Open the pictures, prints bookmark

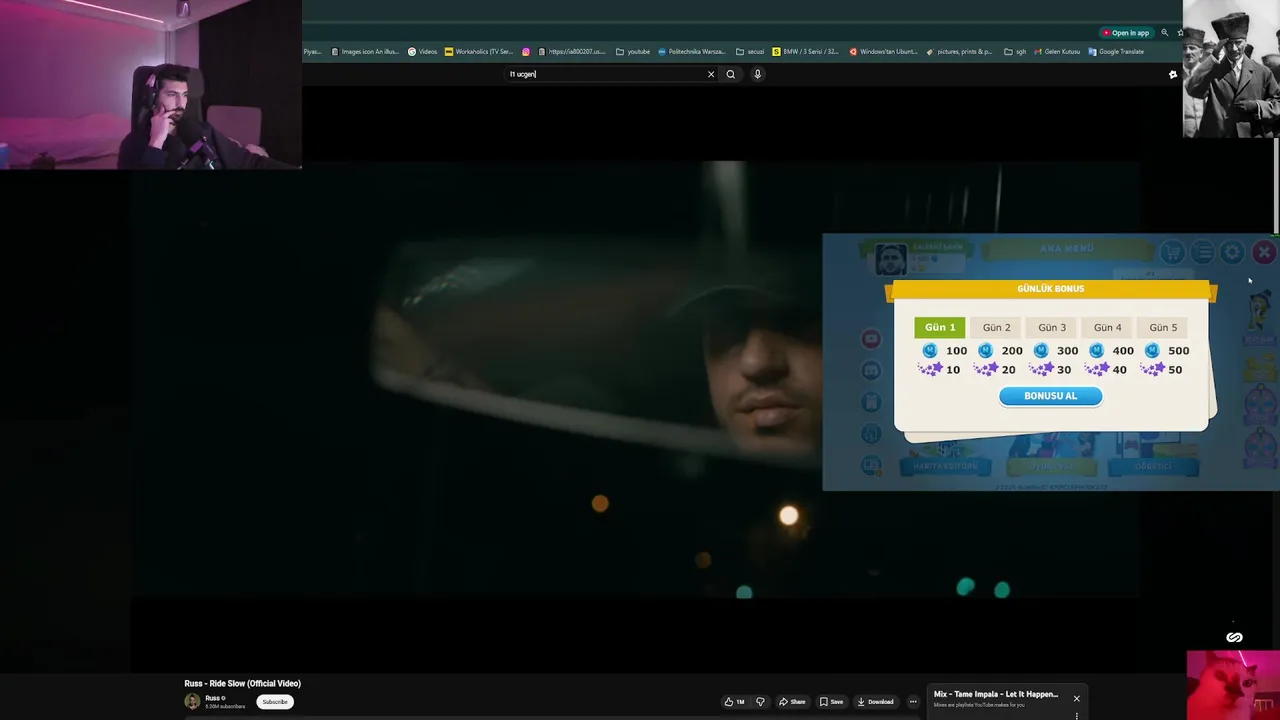[959, 52]
